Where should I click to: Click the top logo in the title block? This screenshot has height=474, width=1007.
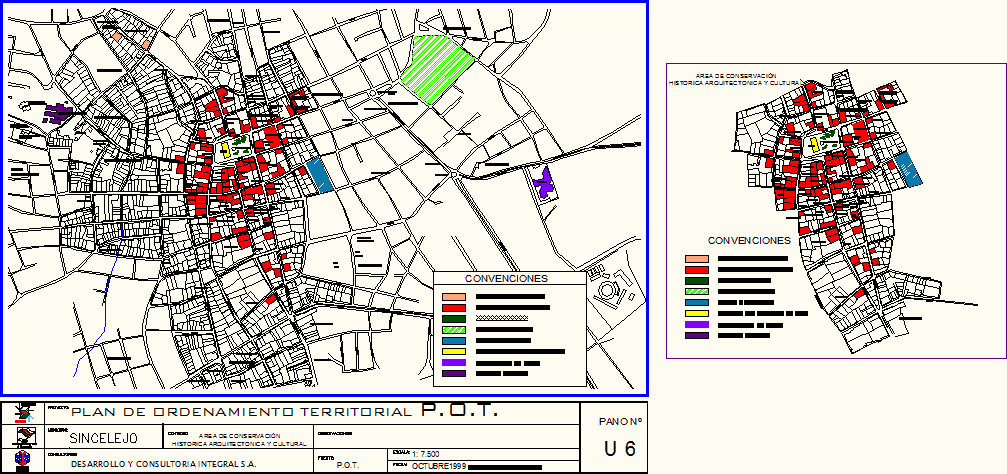(22, 412)
